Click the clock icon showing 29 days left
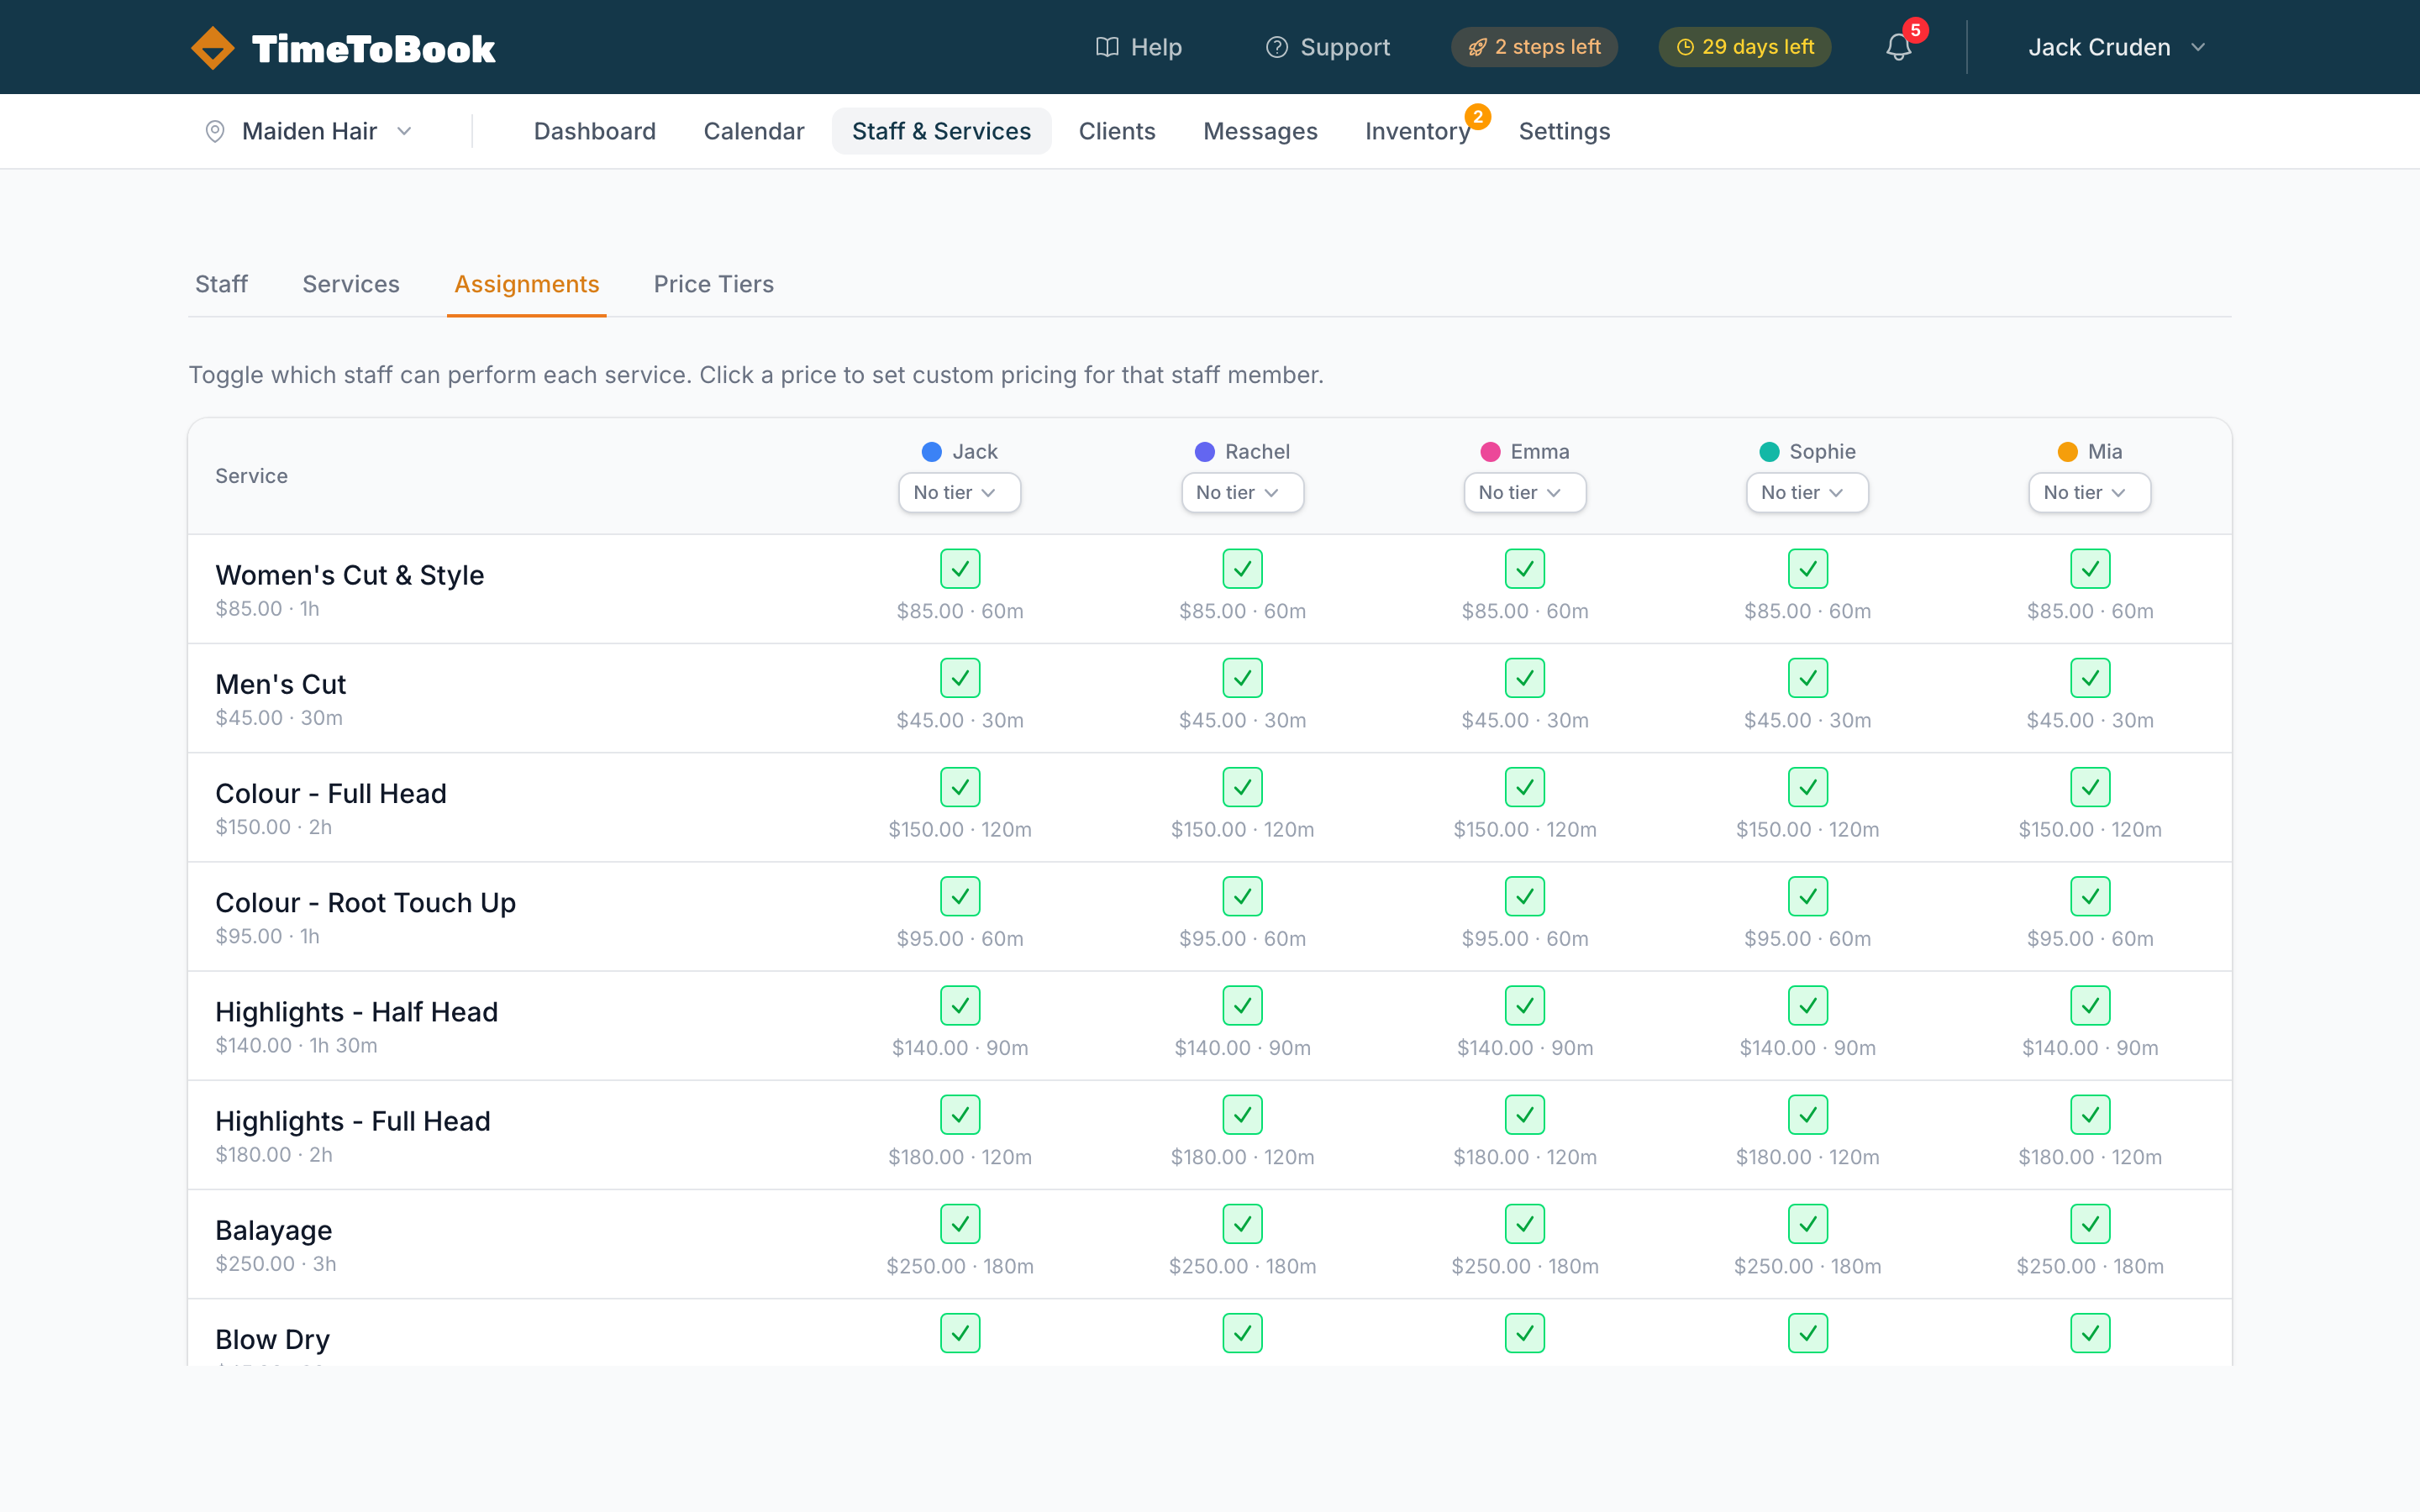This screenshot has width=2420, height=1512. tap(1684, 46)
